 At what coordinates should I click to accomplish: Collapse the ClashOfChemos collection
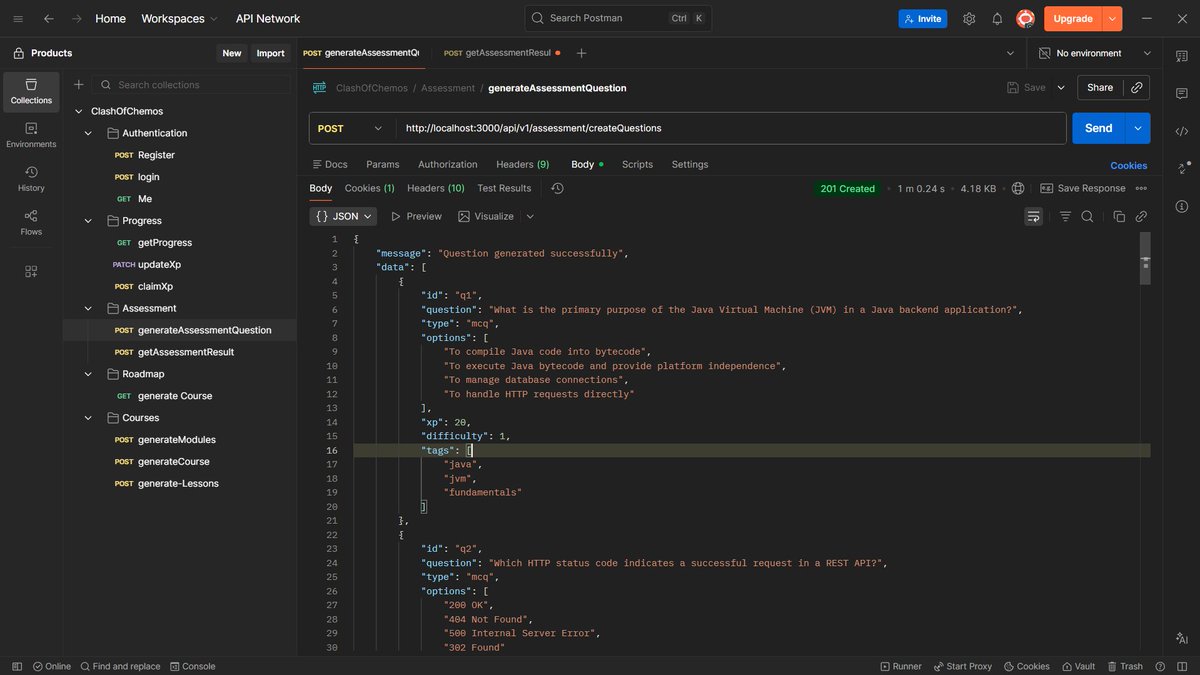coord(78,111)
